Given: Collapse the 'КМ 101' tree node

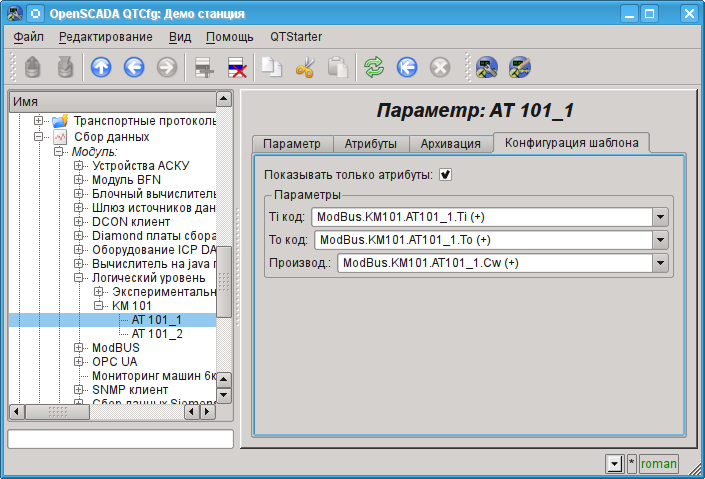Looking at the screenshot, I should (x=99, y=306).
